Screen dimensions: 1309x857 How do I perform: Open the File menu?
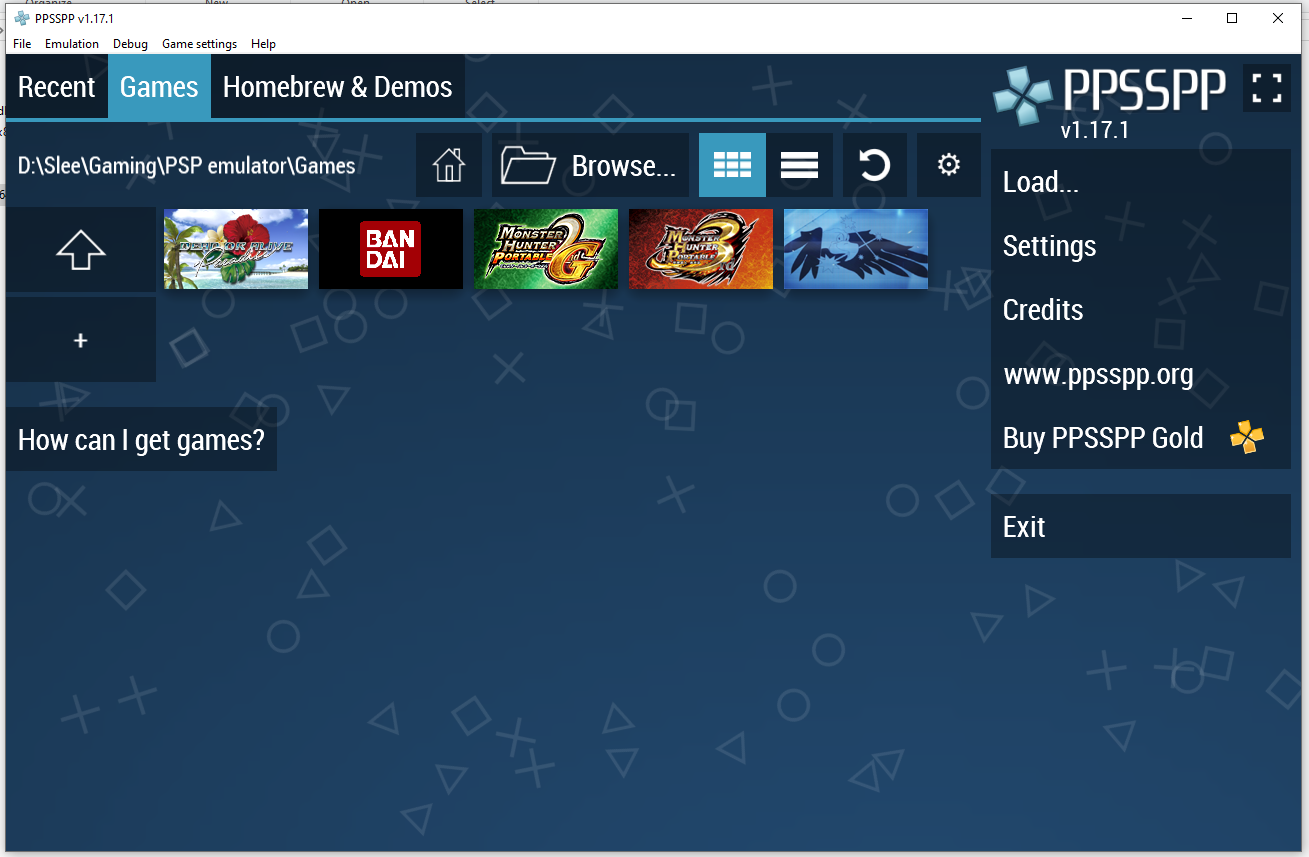pos(22,44)
